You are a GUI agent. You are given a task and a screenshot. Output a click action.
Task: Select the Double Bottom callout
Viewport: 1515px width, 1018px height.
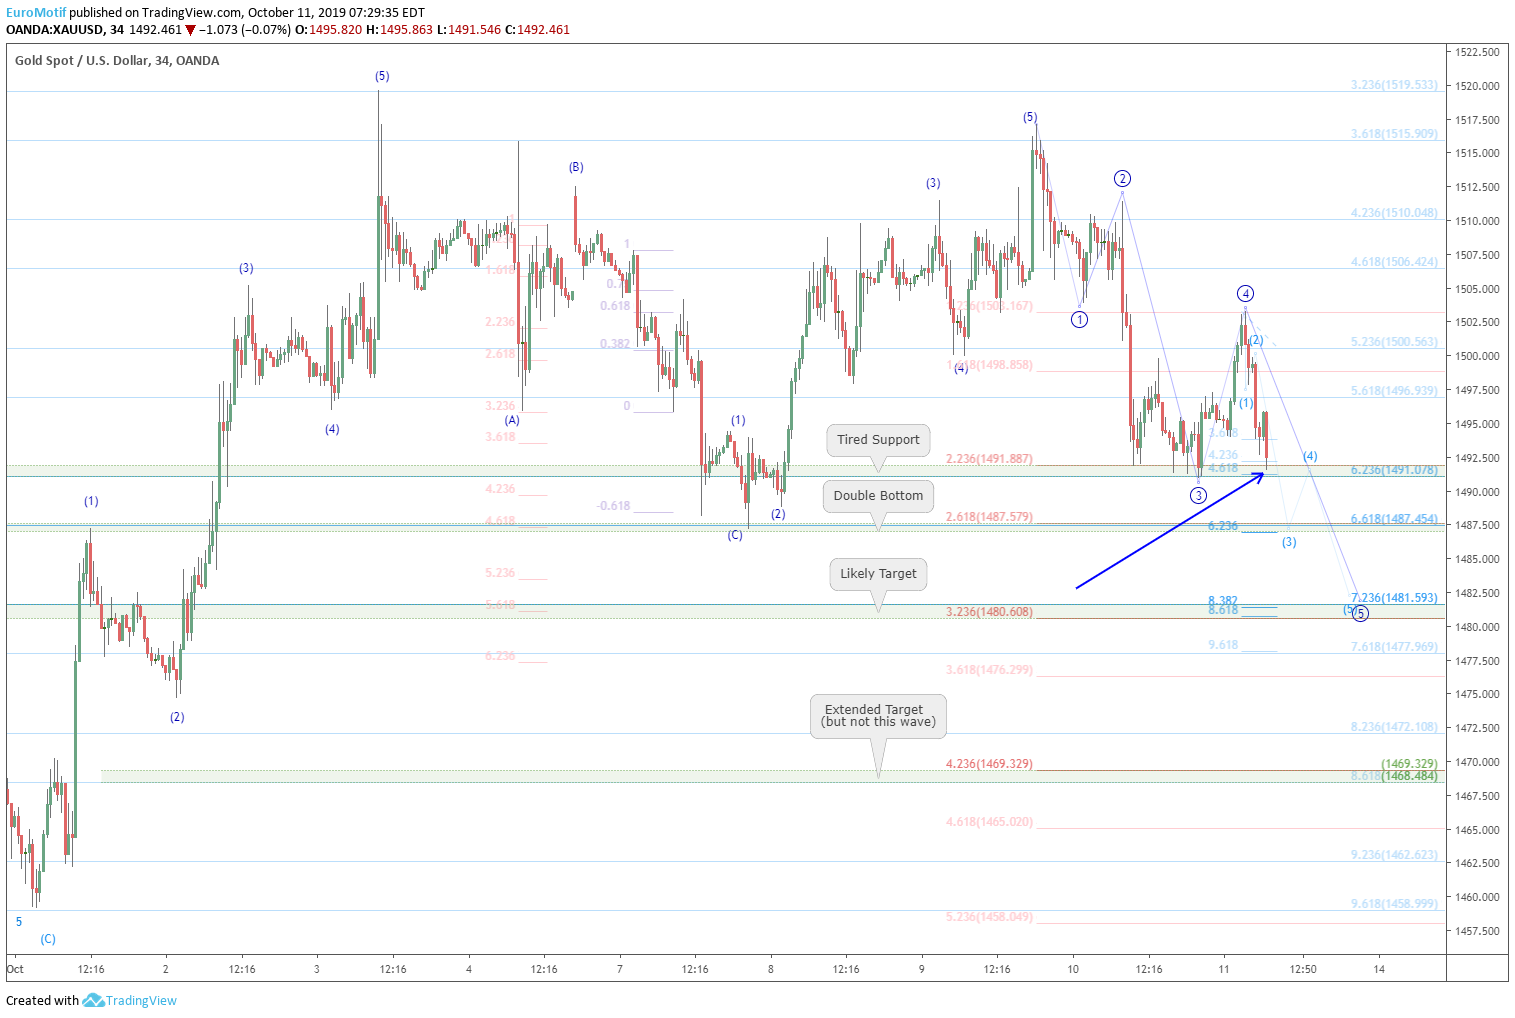(x=878, y=495)
